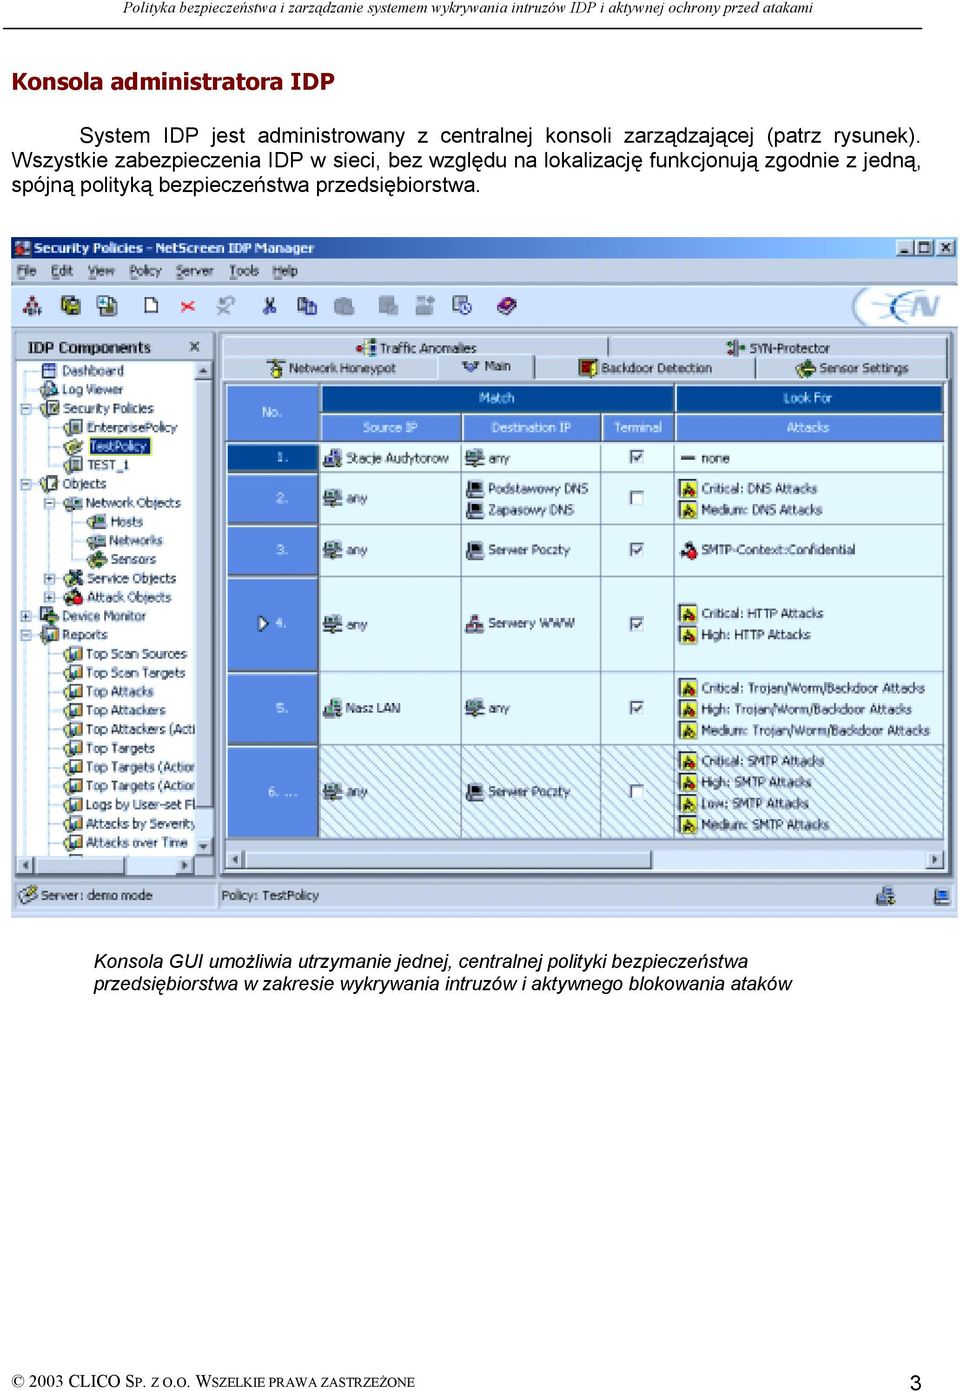Viewport: 960px width, 1391px height.
Task: Open Log Viewer in the tree
Action: [92, 390]
